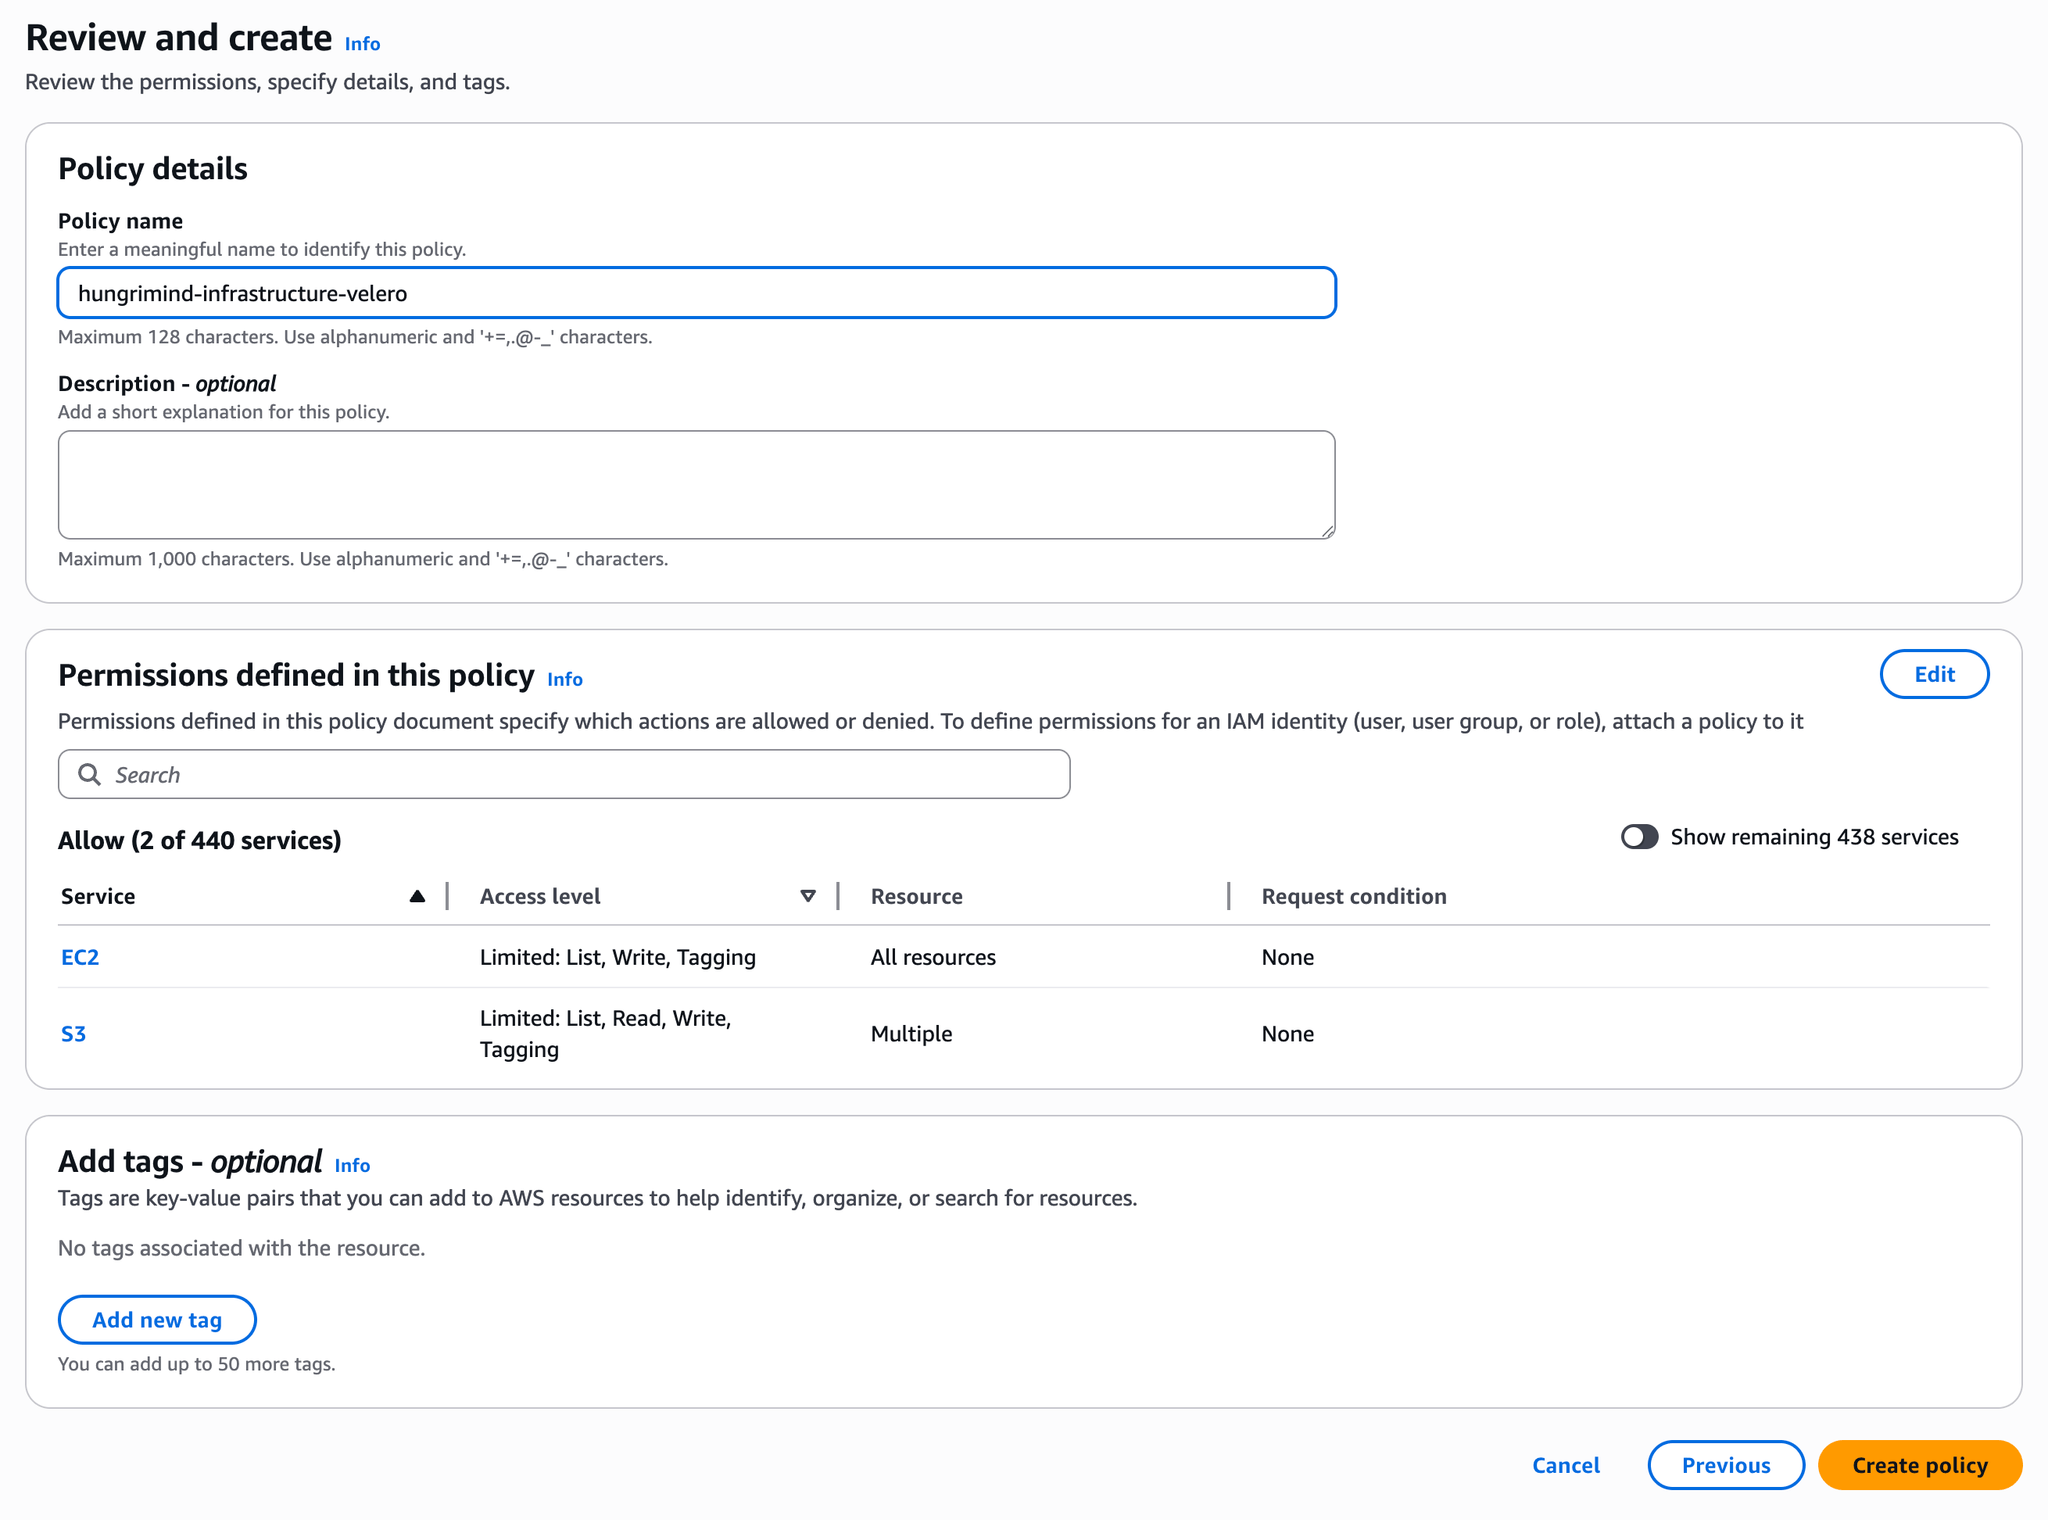2048x1520 pixels.
Task: Click inside the Description text area
Action: pyautogui.click(x=697, y=485)
